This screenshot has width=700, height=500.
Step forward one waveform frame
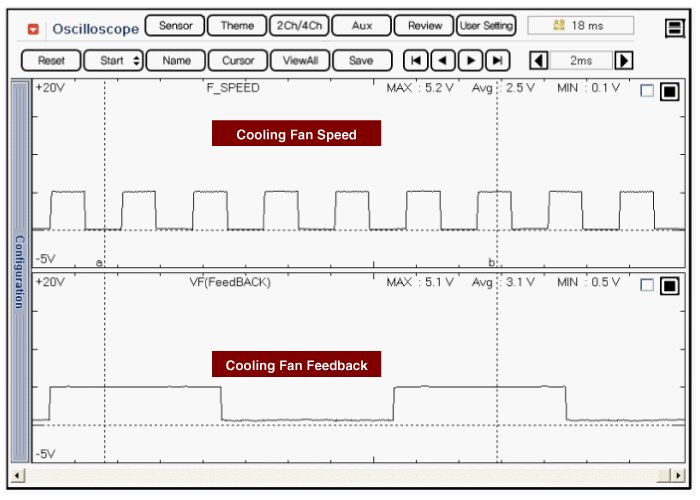(x=470, y=61)
